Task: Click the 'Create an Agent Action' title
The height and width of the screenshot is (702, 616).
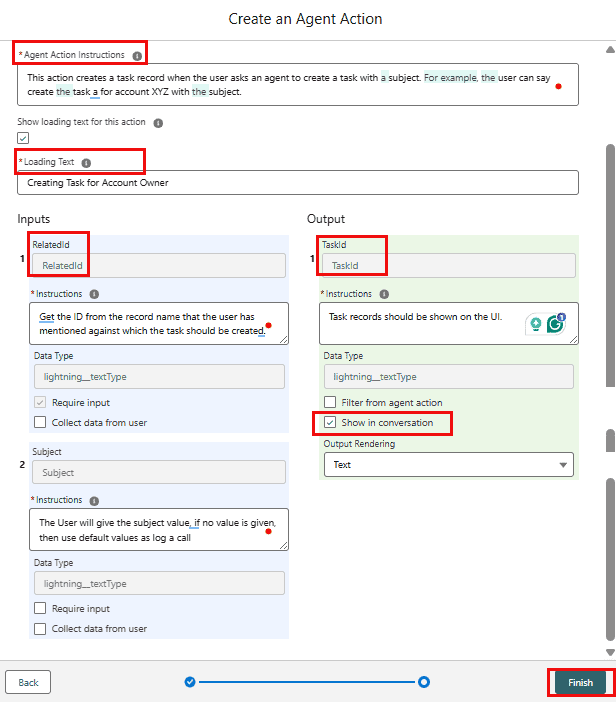Action: 305,19
